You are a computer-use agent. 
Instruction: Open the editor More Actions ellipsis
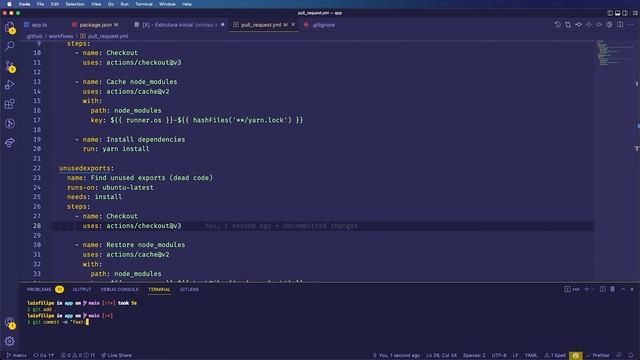pyautogui.click(x=631, y=25)
